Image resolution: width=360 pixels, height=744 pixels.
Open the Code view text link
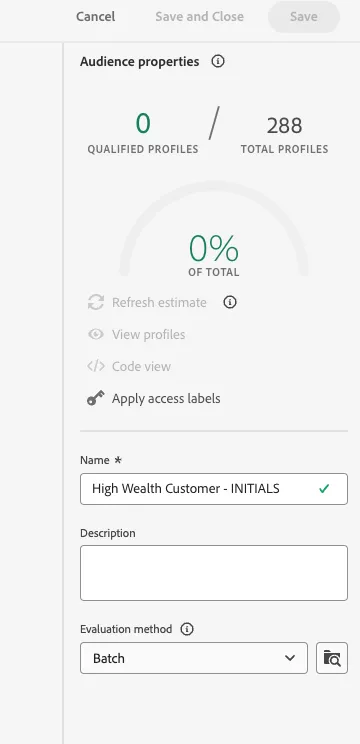point(141,366)
